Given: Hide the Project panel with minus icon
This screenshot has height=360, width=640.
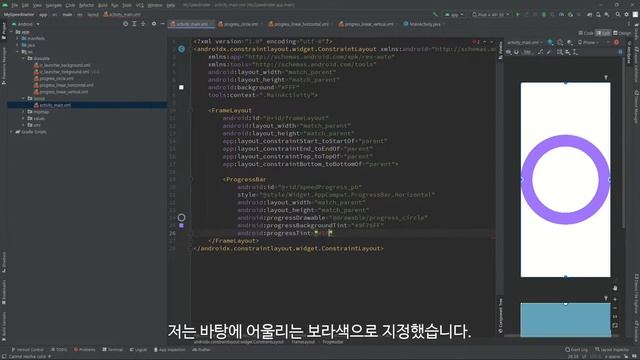Looking at the screenshot, I should pyautogui.click(x=162, y=24).
